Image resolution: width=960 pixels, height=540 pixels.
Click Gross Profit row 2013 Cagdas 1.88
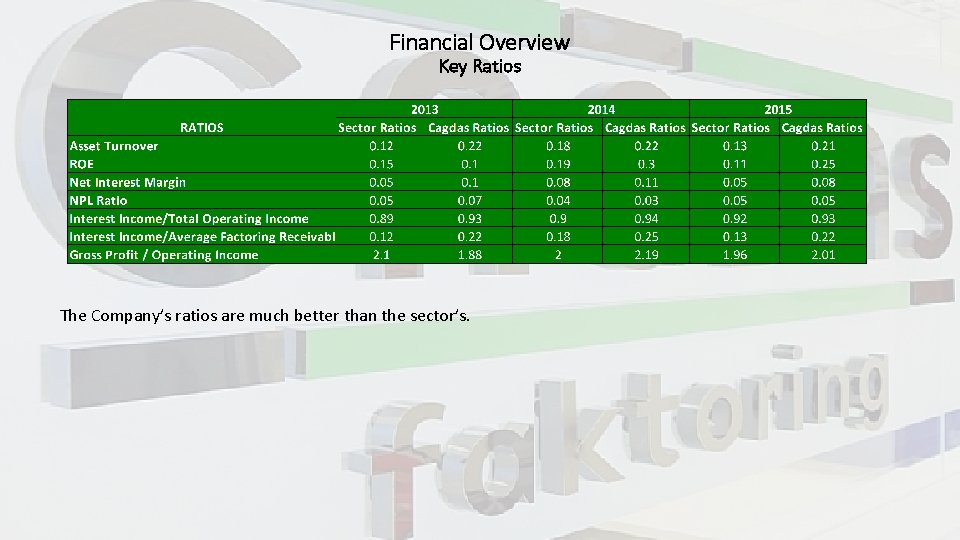click(470, 255)
